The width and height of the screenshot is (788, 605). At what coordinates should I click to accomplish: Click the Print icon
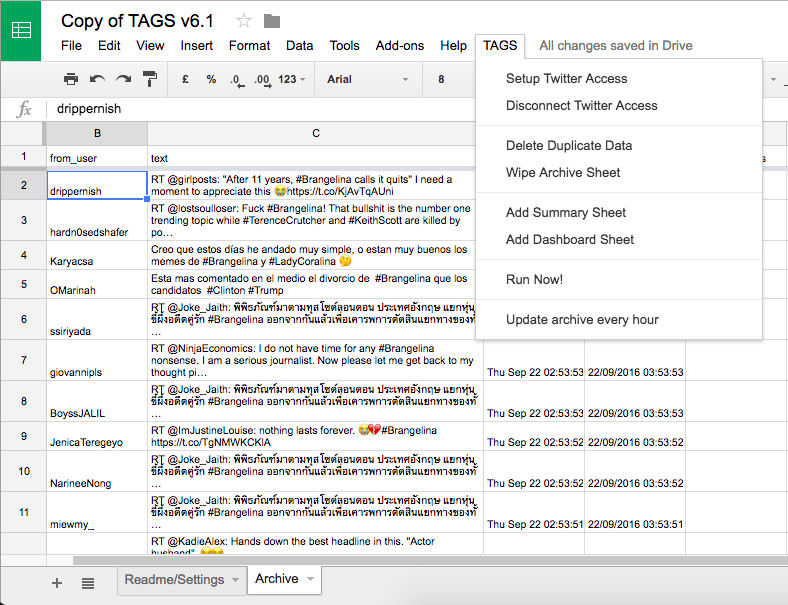(71, 79)
